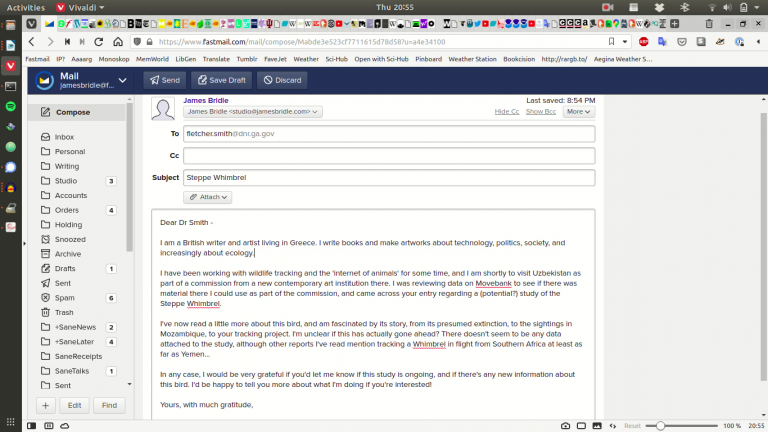Viewport: 768px width, 432px height.
Task: Discard the current draft
Action: 282,80
